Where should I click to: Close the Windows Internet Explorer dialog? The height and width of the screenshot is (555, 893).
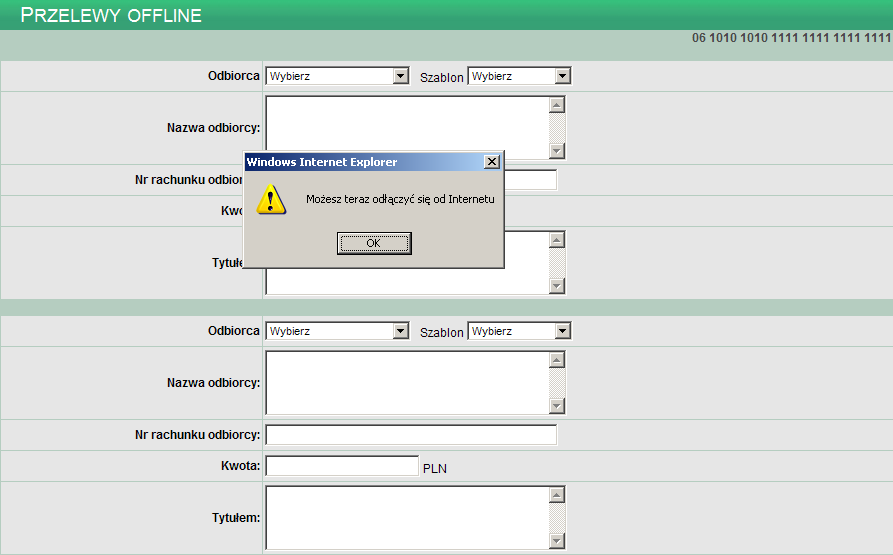pos(491,162)
